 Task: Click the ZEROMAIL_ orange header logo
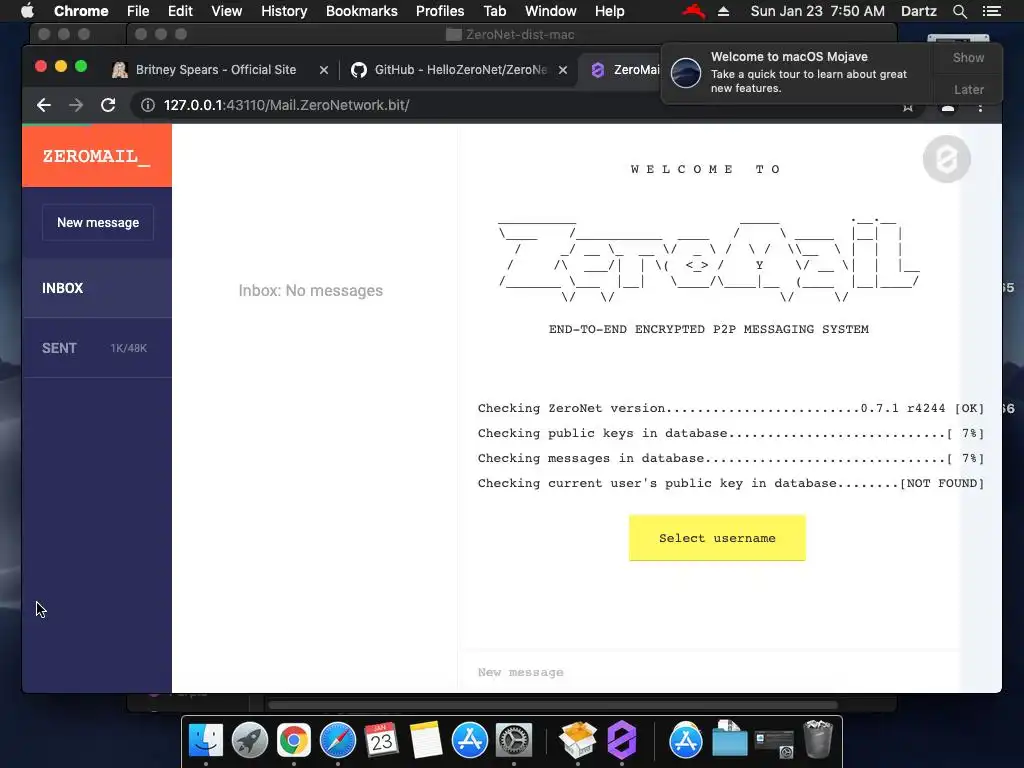(x=97, y=156)
